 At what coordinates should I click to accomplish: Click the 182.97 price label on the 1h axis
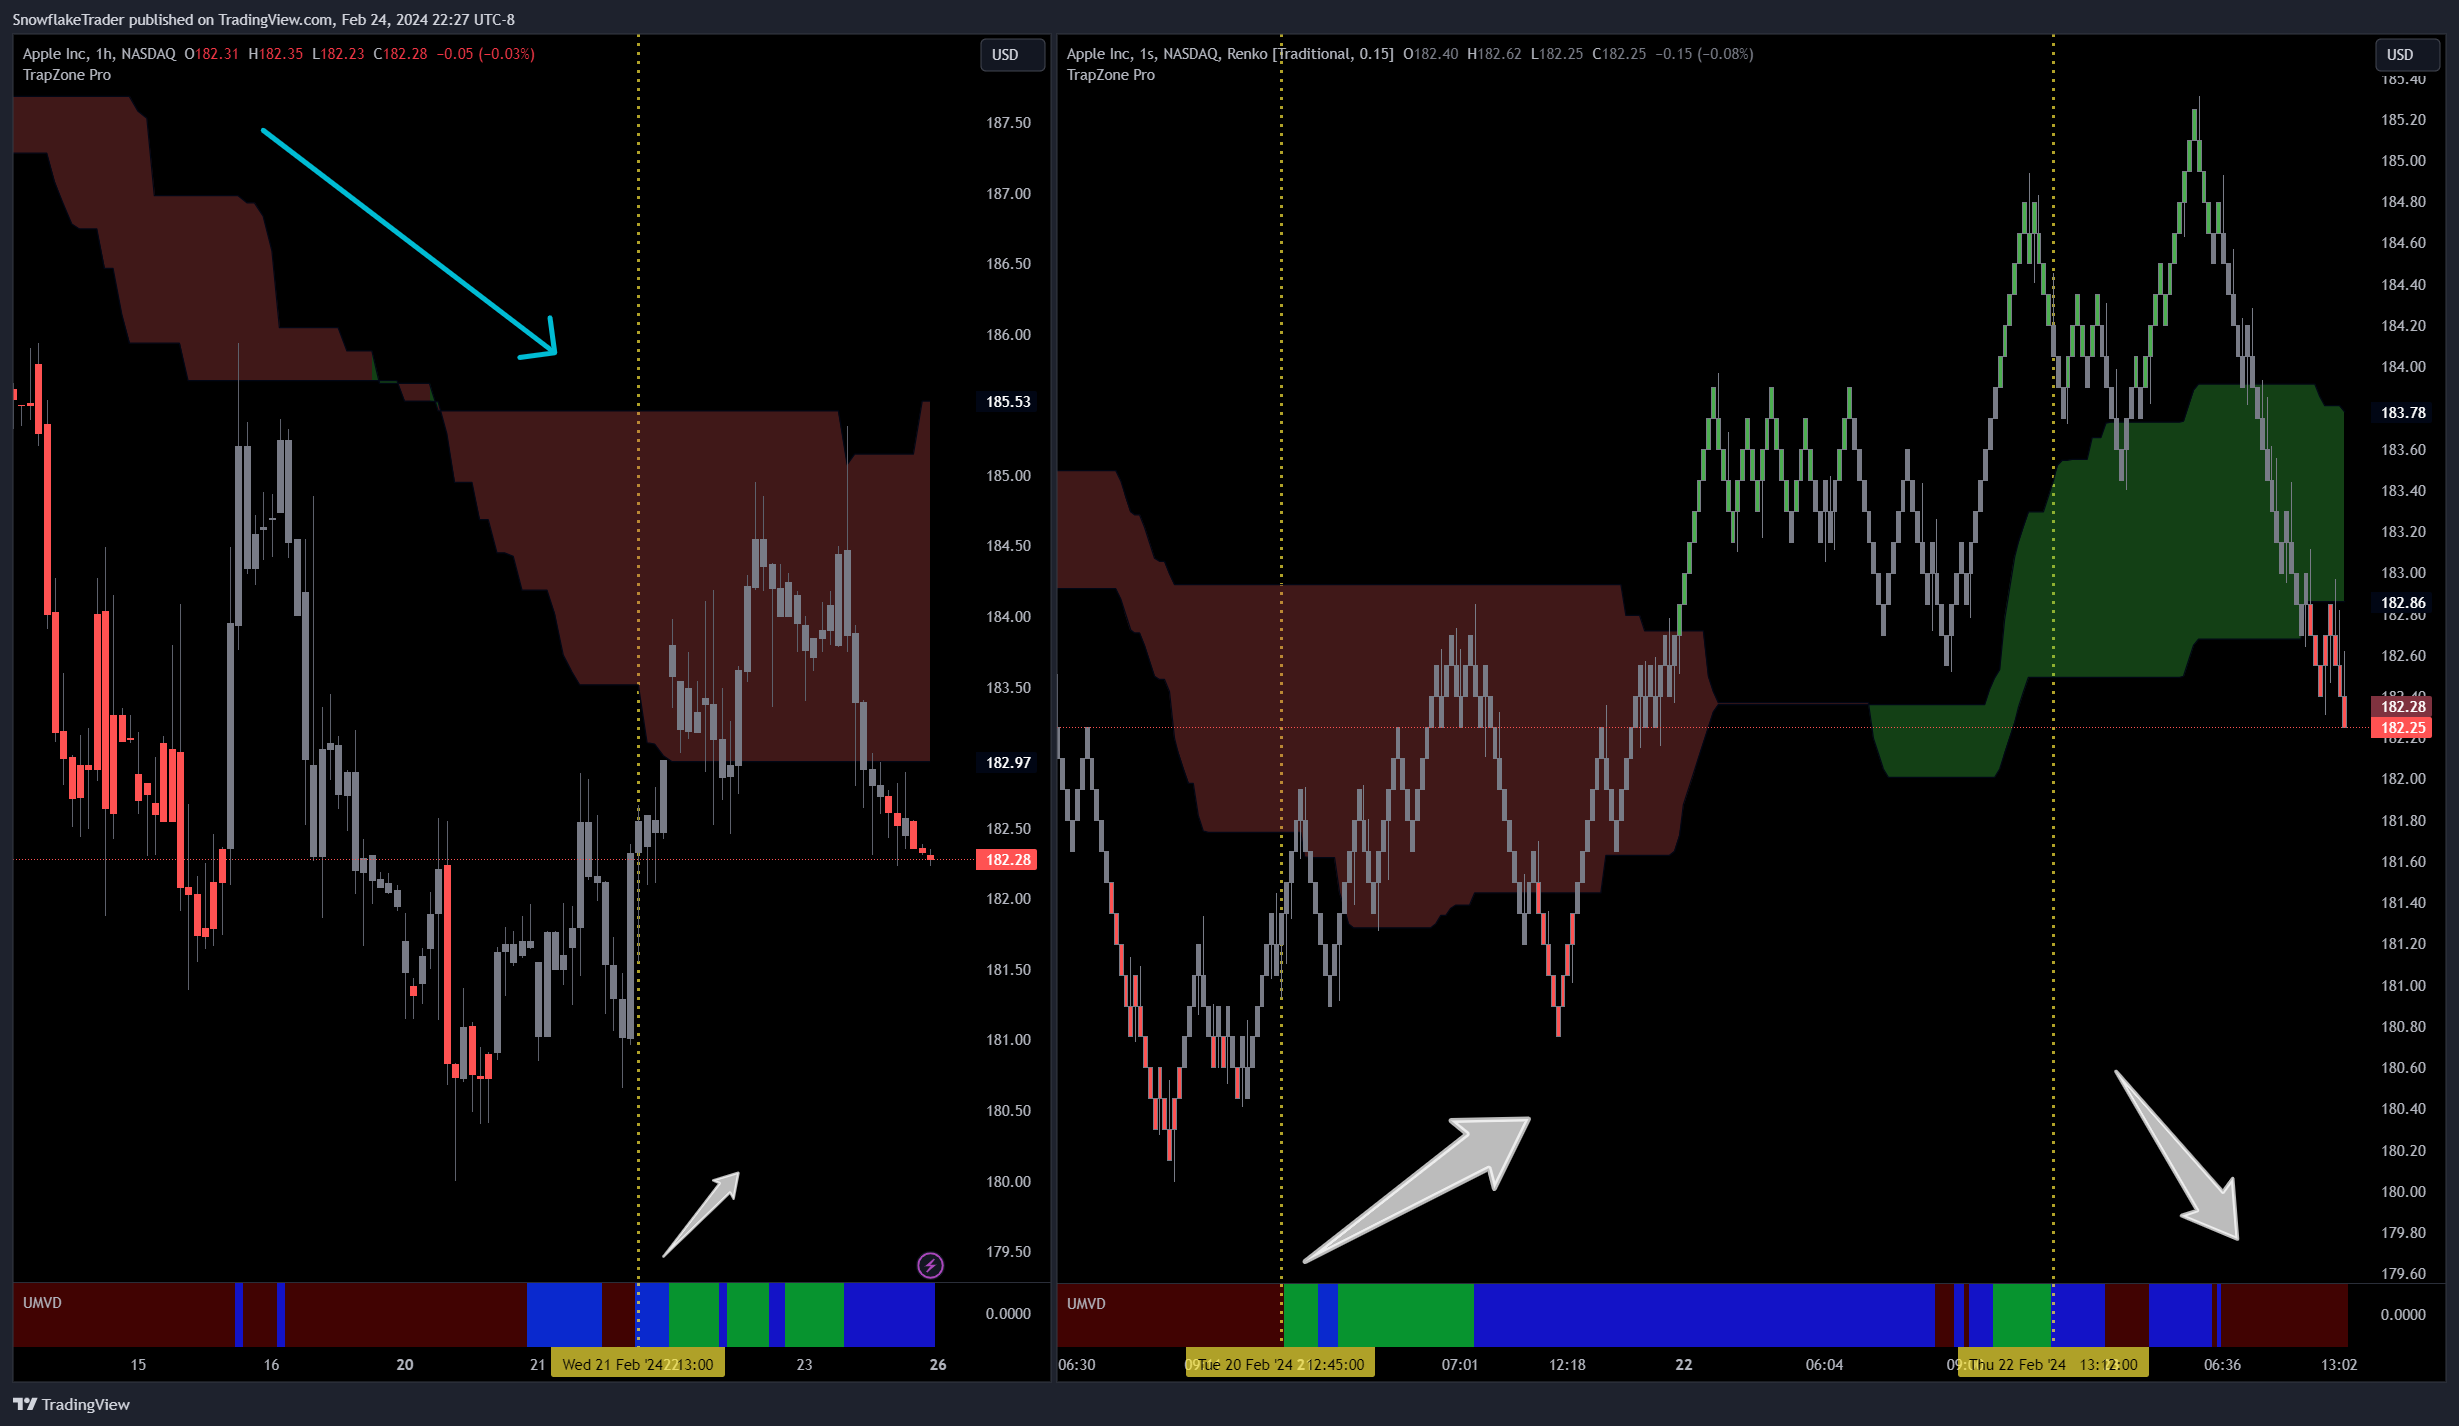pyautogui.click(x=1007, y=762)
